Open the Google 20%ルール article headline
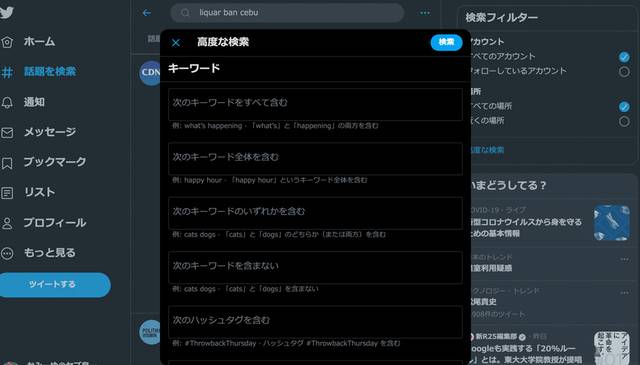This screenshot has width=640, height=365. pos(527,354)
